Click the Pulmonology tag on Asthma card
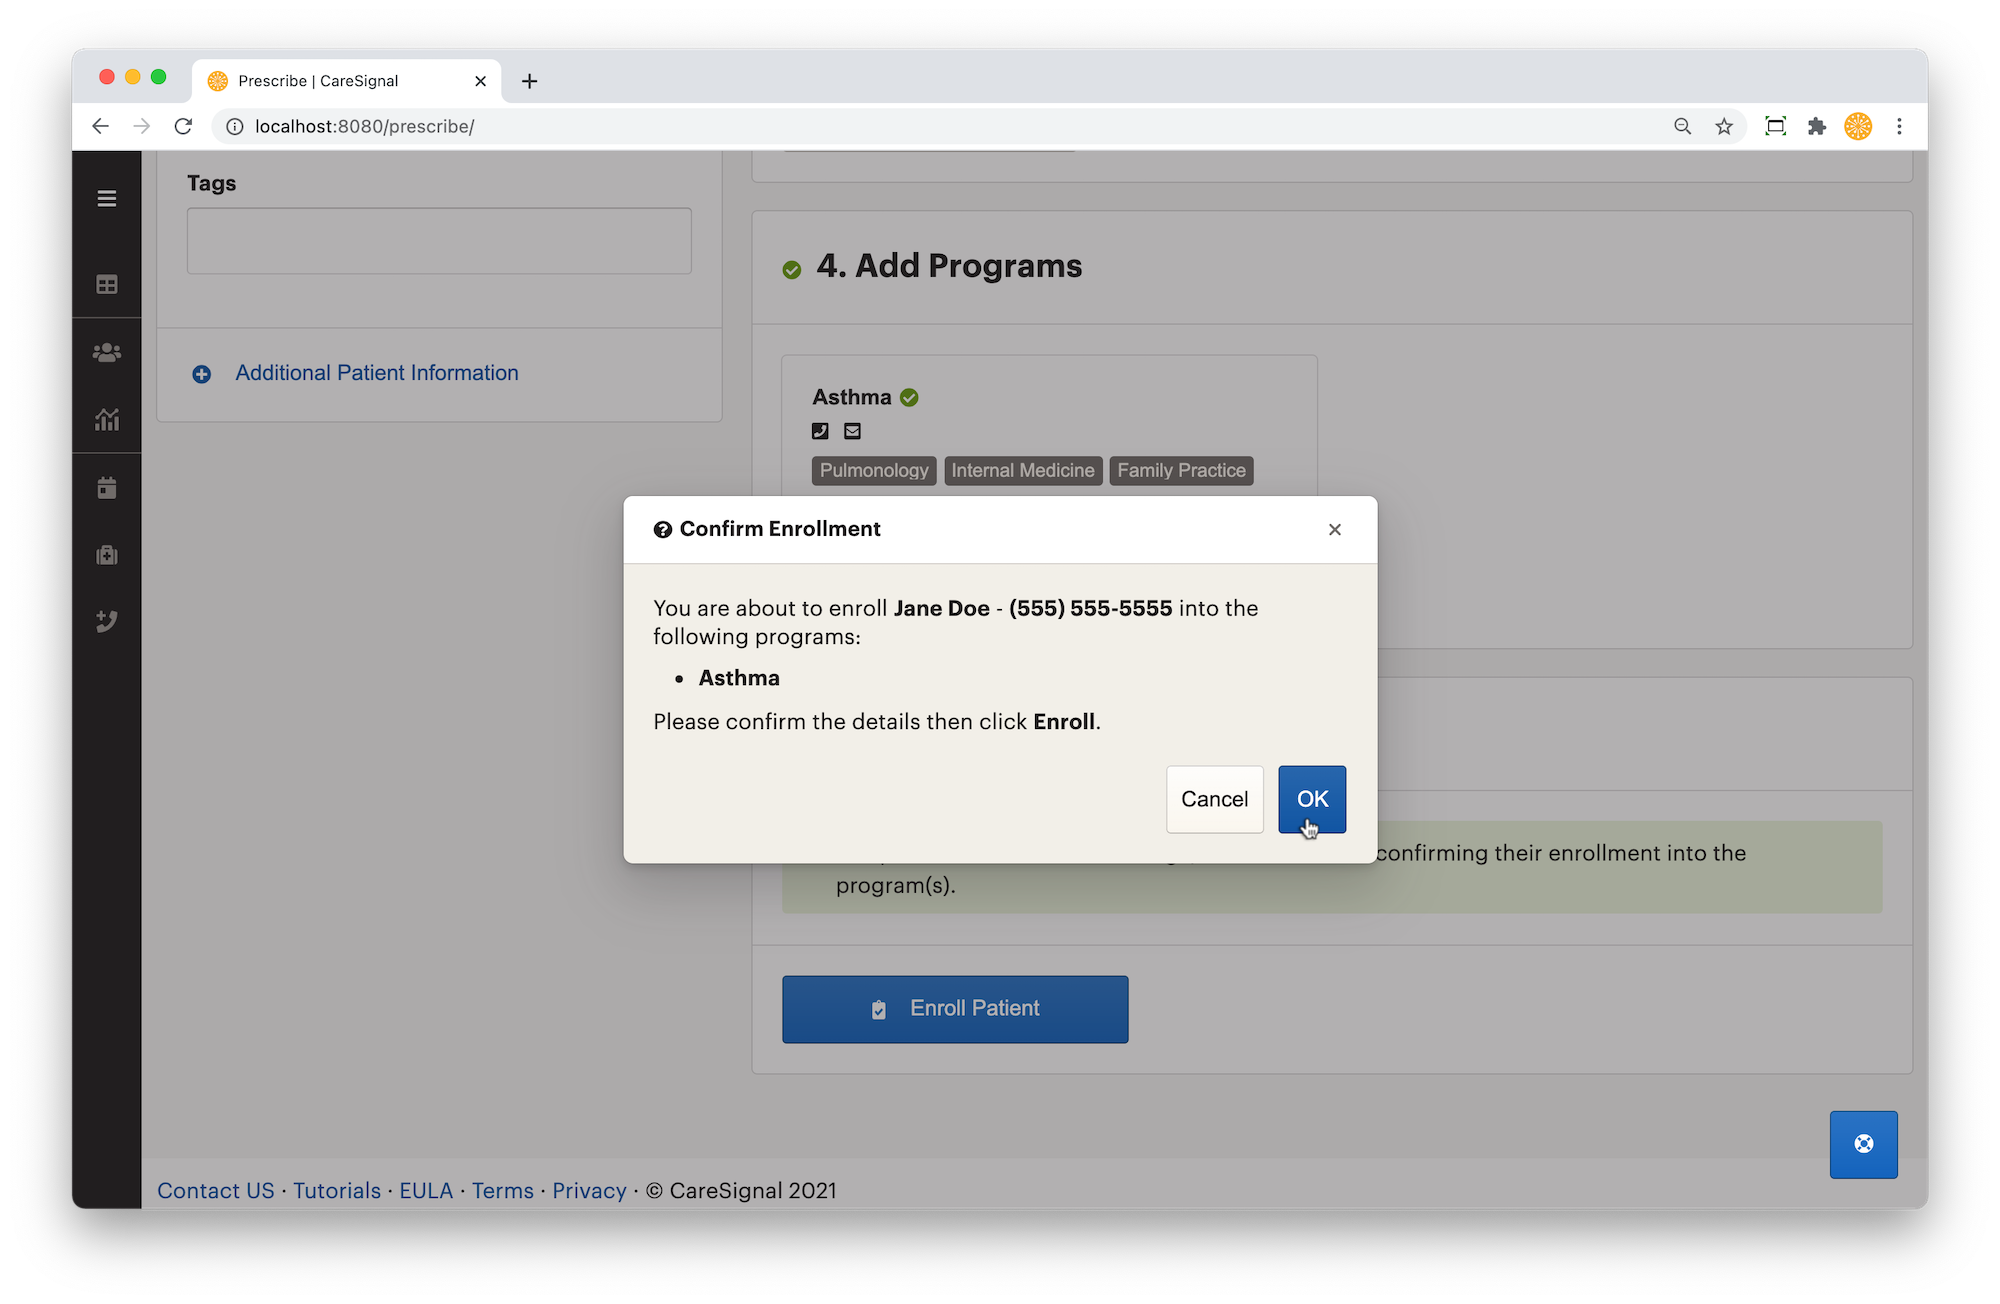 point(874,470)
